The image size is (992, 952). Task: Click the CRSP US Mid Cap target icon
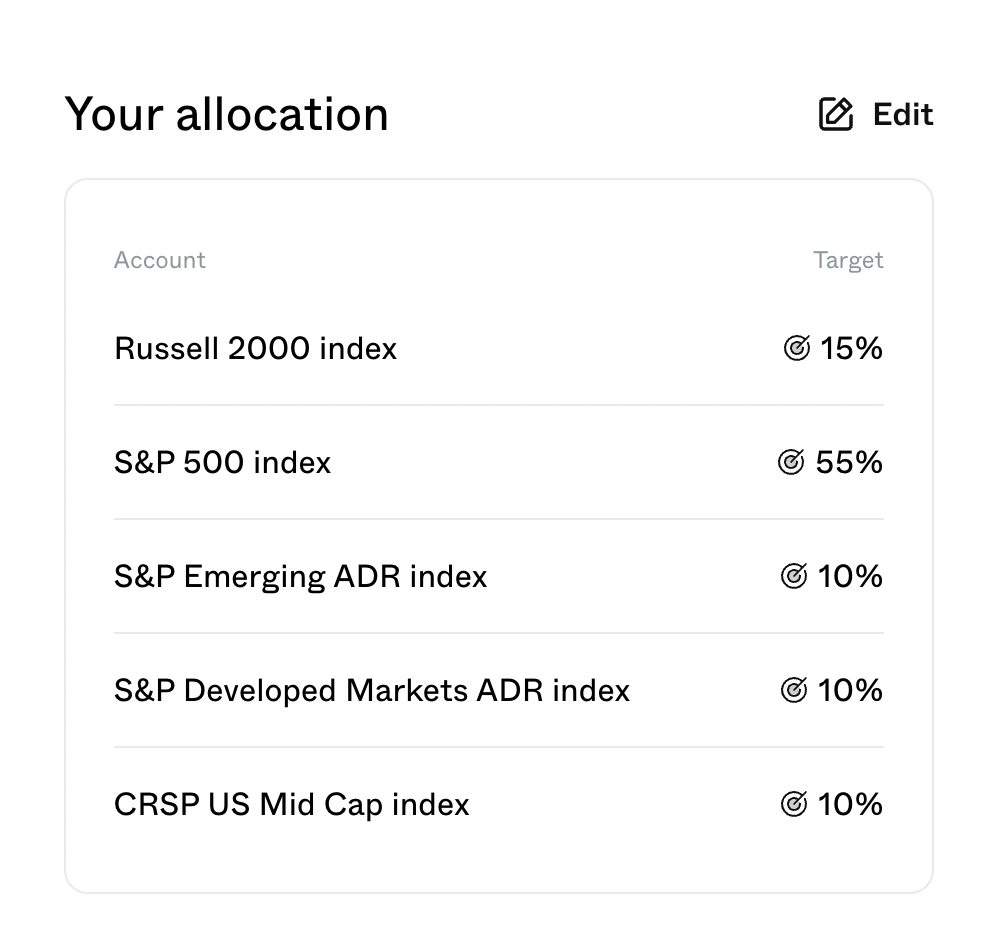click(x=793, y=804)
